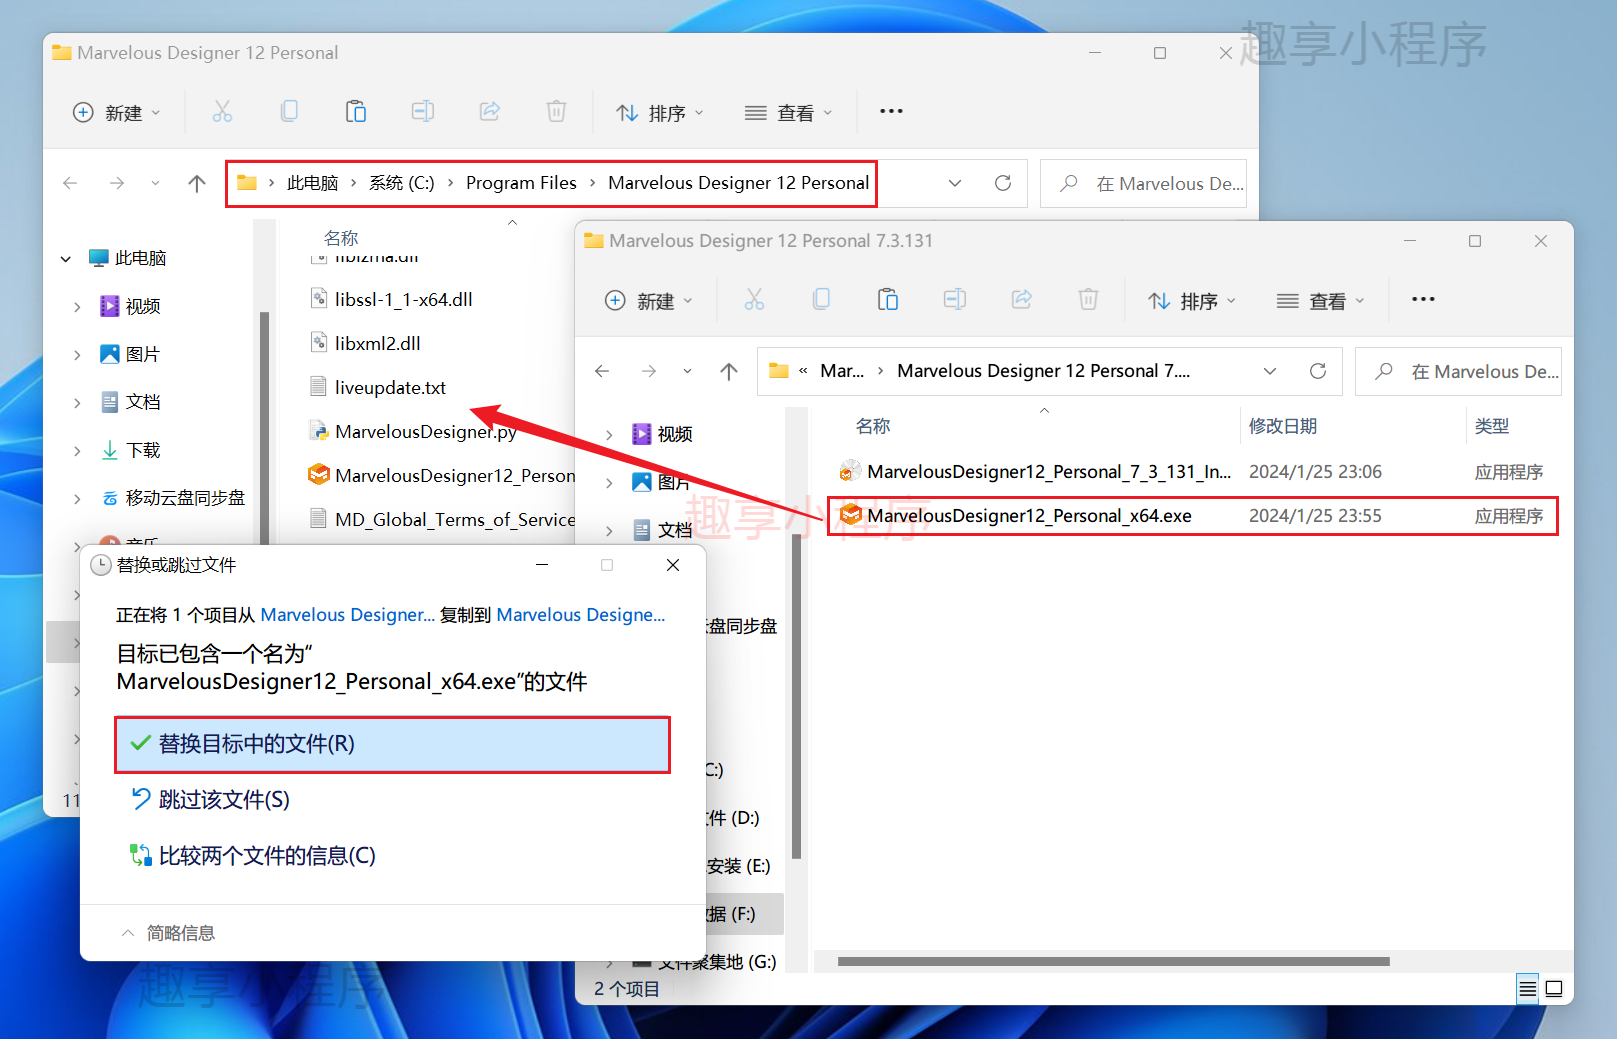
Task: Go up one level in the 7.3.131 window
Action: [729, 371]
